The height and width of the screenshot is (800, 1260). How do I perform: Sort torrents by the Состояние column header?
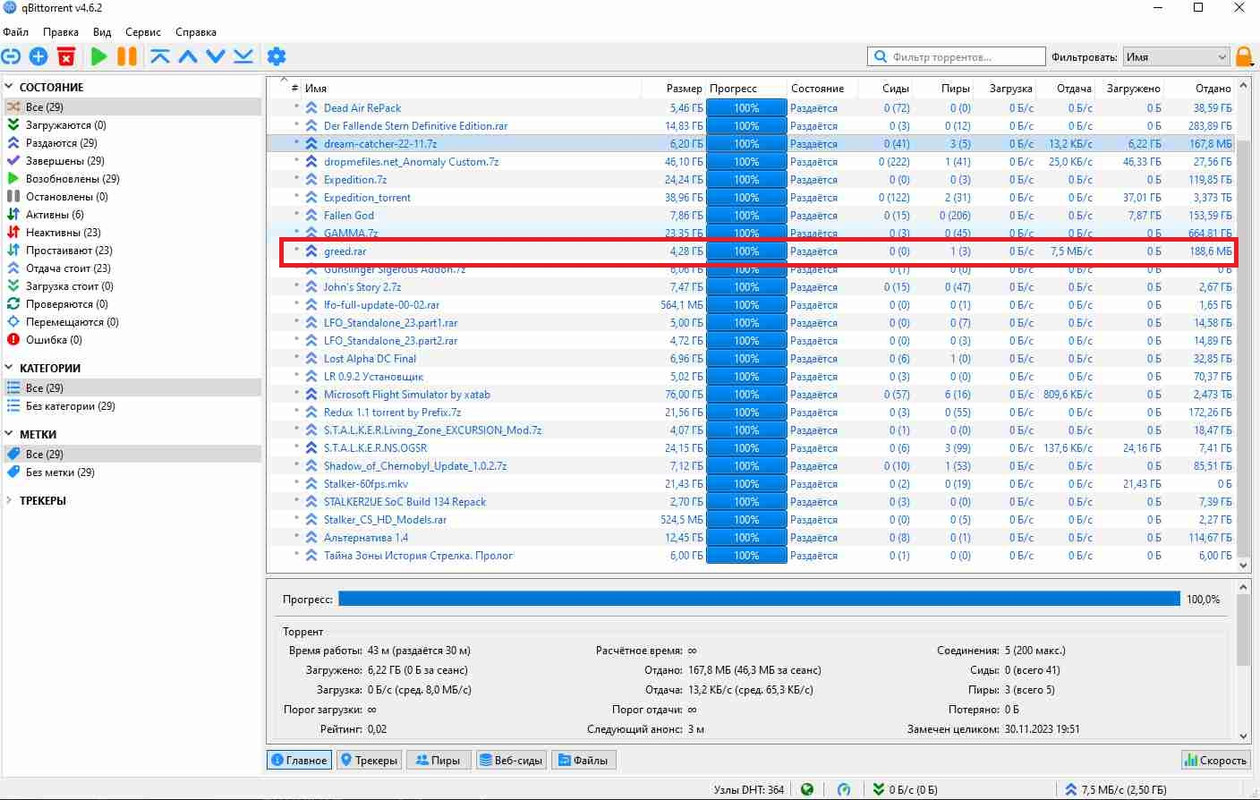817,88
